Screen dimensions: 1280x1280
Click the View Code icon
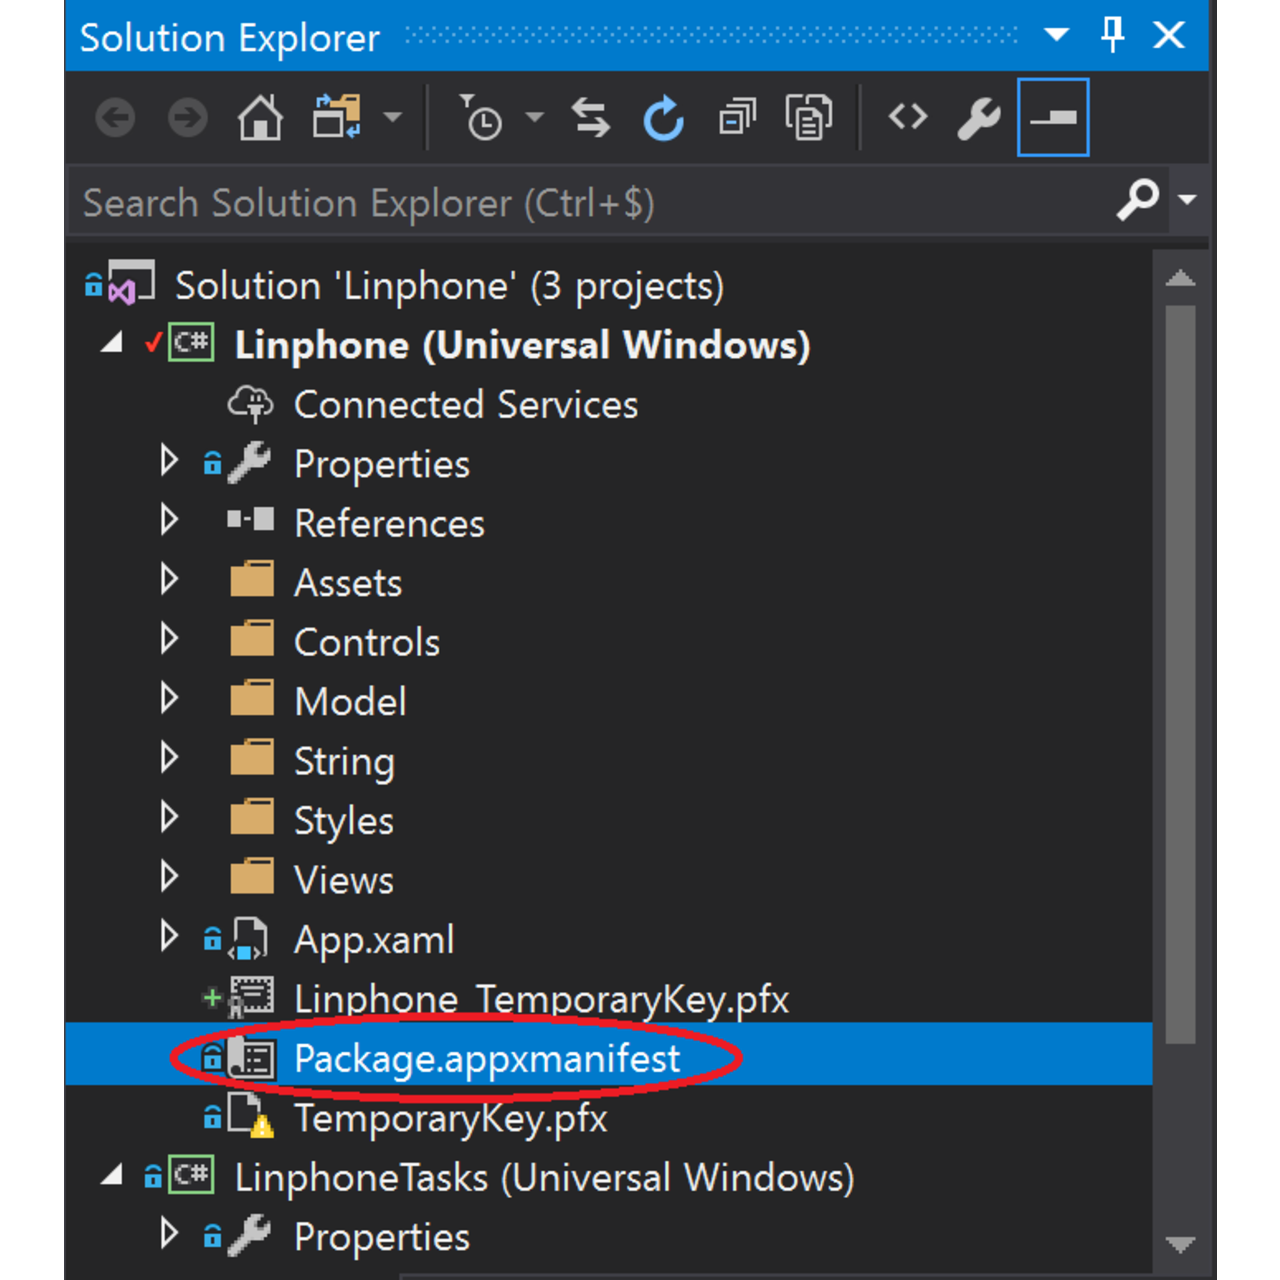point(908,118)
